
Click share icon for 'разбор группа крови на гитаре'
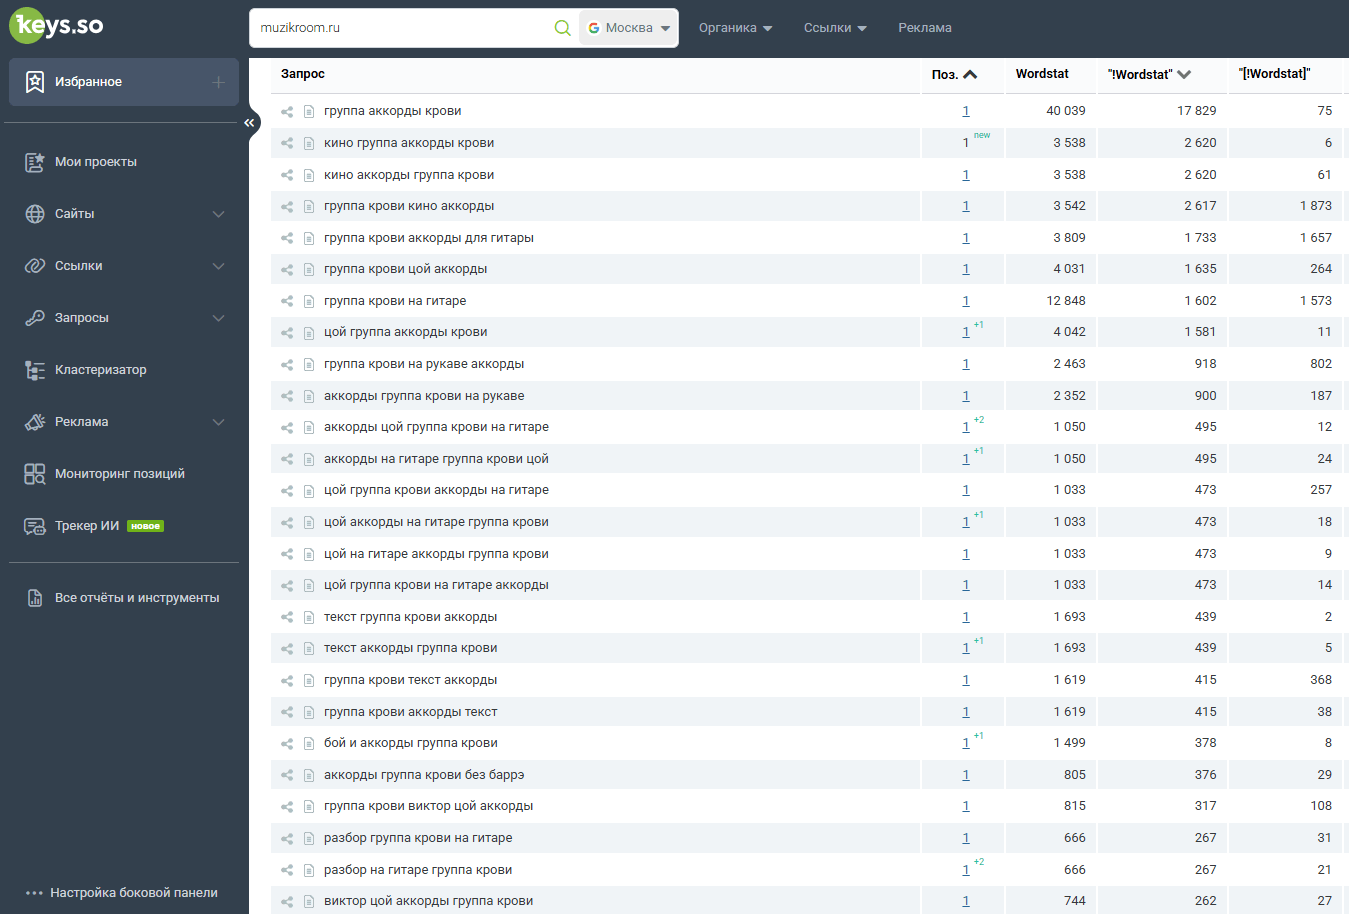point(287,839)
